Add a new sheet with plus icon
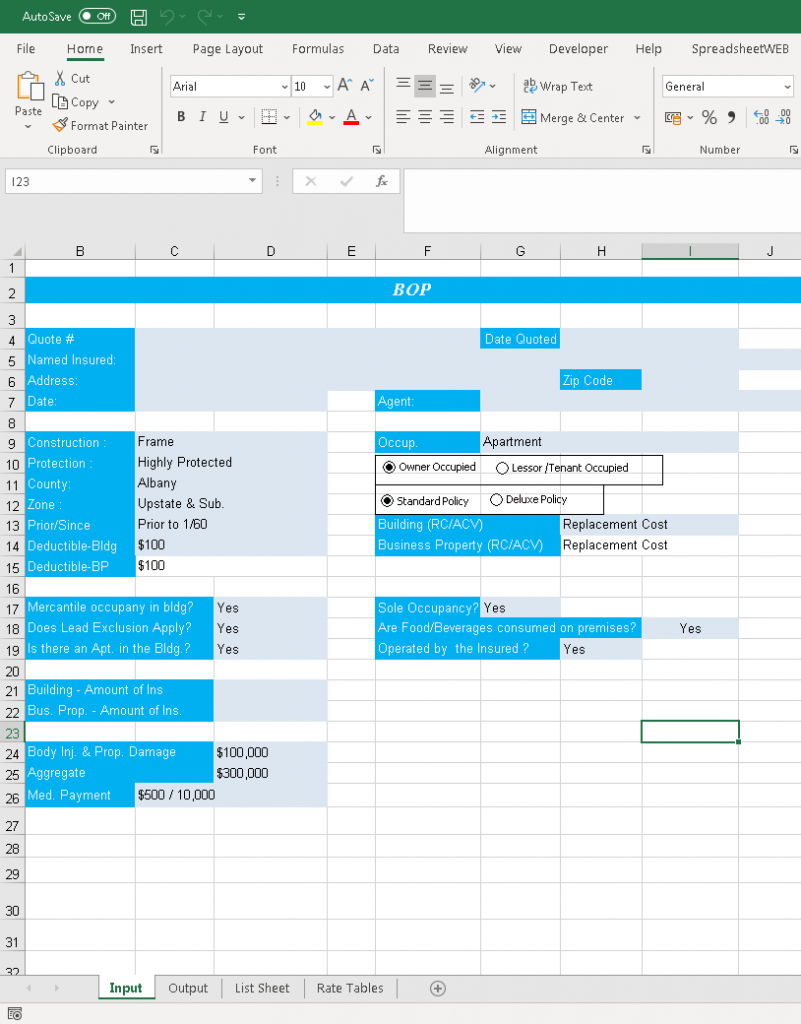The height and width of the screenshot is (1024, 801). tap(437, 988)
